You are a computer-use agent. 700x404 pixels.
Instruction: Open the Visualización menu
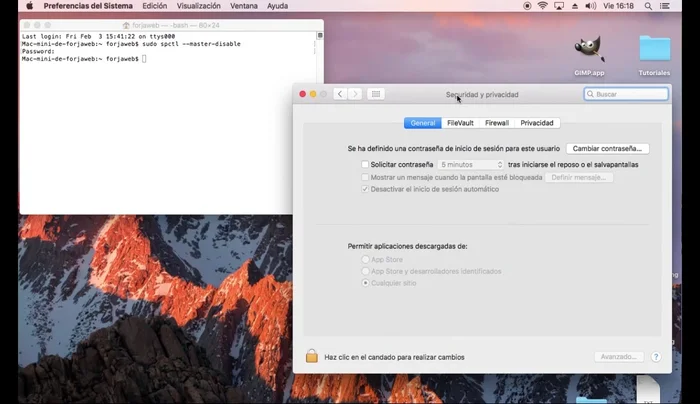(199, 6)
